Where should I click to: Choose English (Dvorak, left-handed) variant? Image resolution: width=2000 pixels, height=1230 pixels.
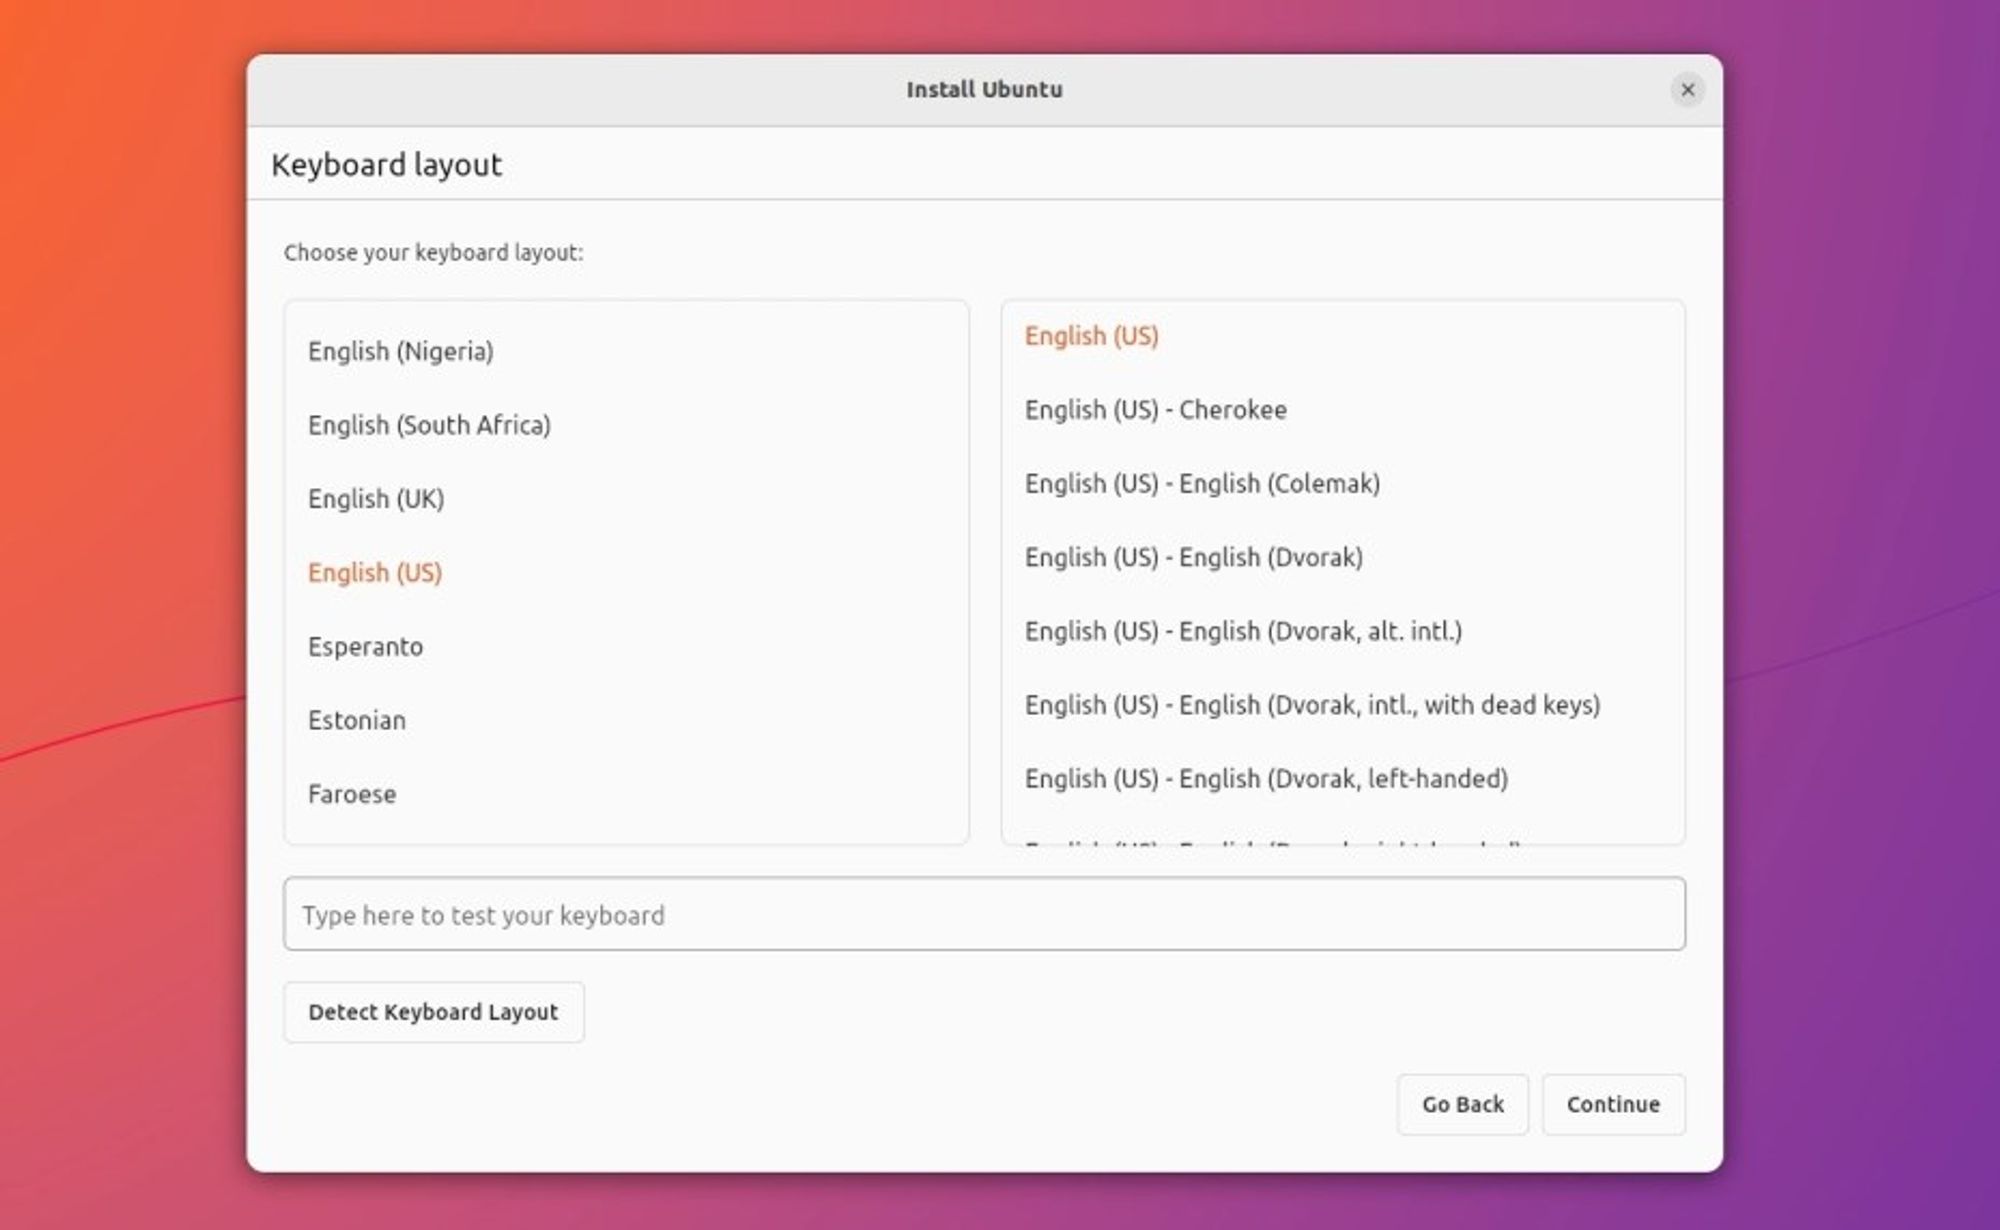[x=1267, y=778]
